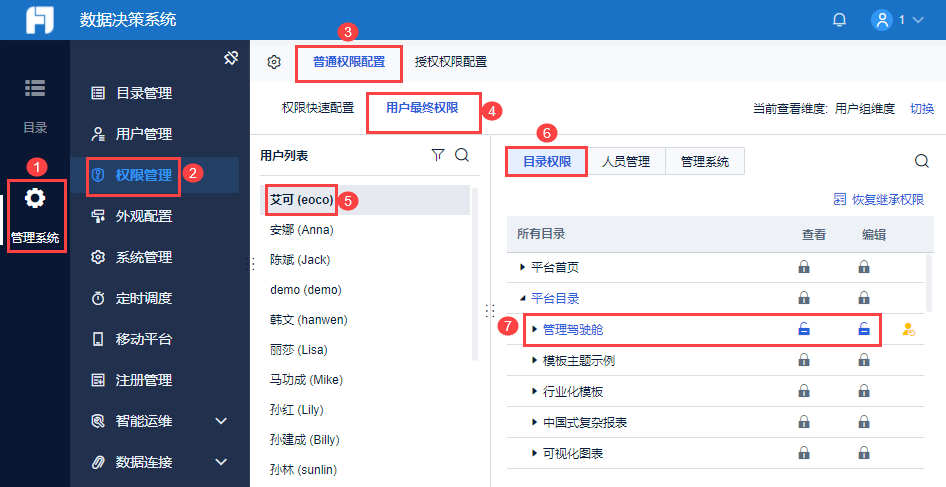Toggle edit permission lock for 管理驾驶舱
The width and height of the screenshot is (946, 487).
864,329
